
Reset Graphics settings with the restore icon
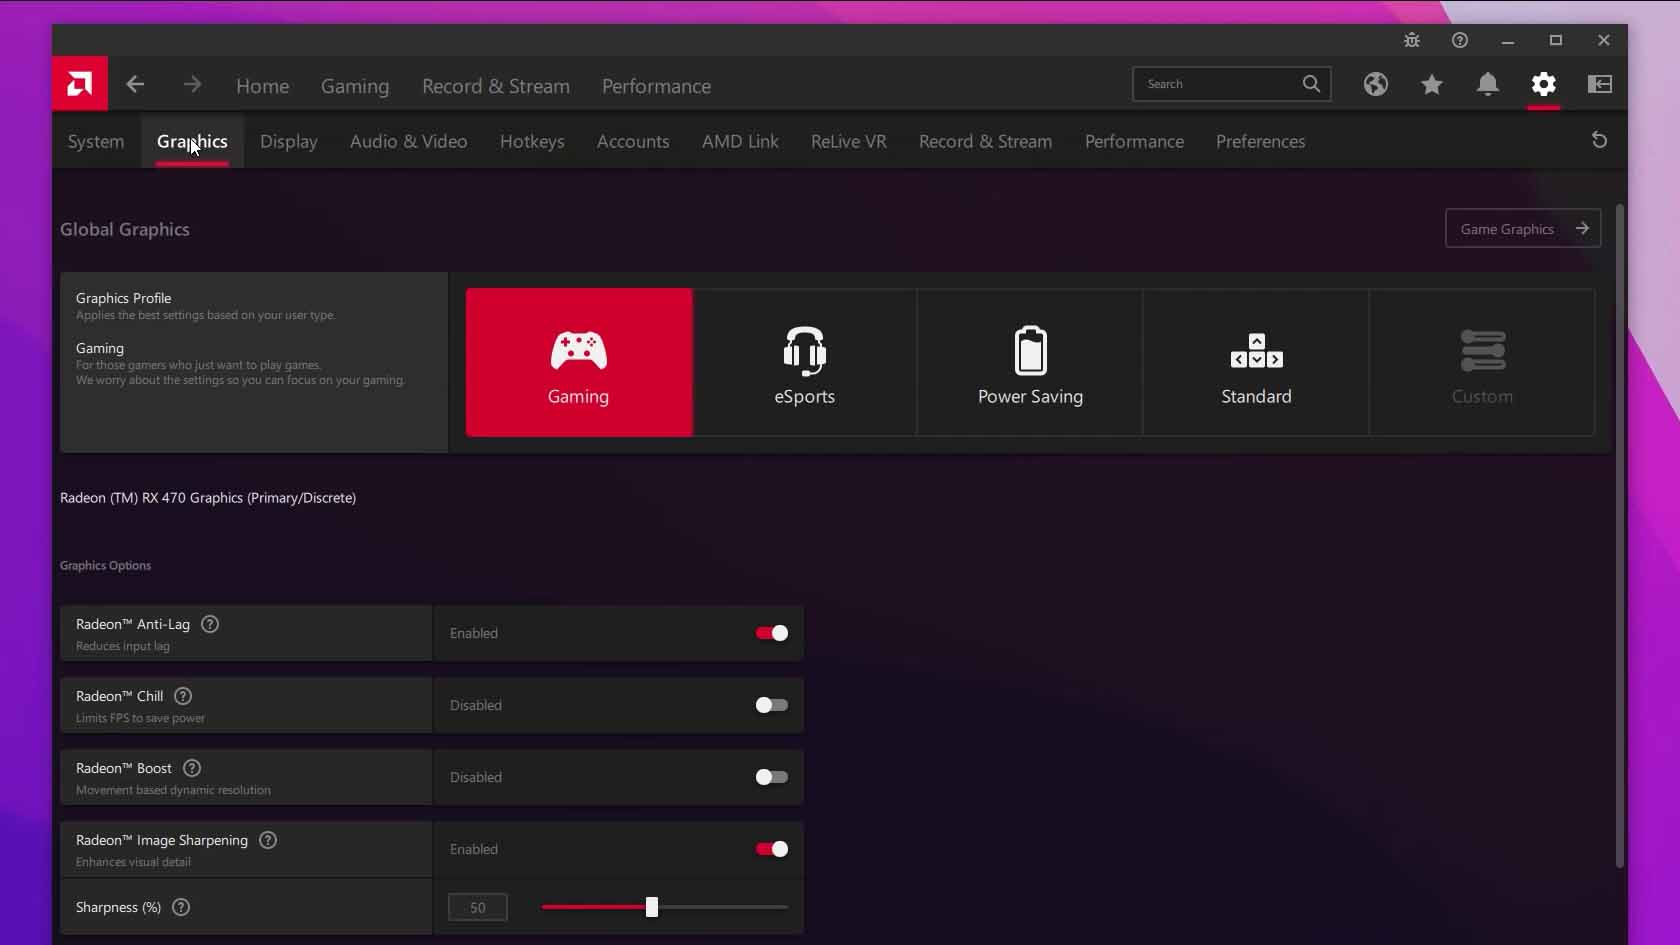(1599, 140)
